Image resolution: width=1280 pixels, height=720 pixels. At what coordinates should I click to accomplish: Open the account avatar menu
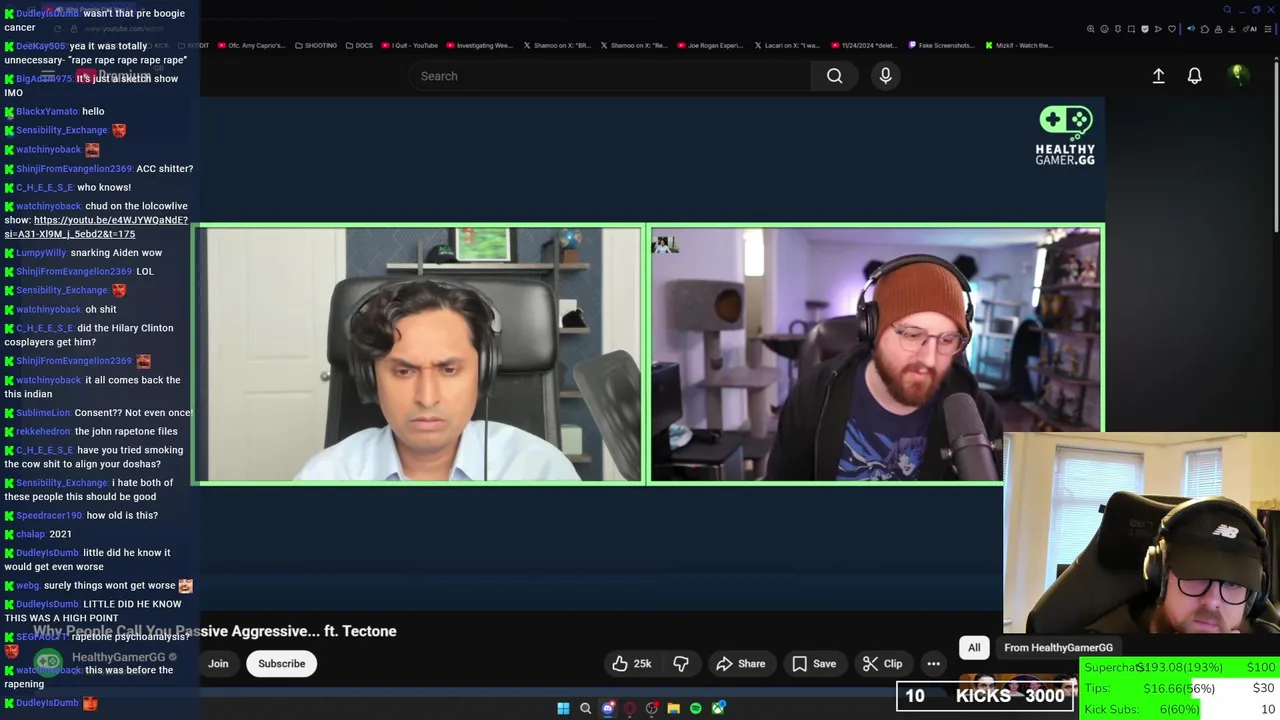coord(1237,75)
